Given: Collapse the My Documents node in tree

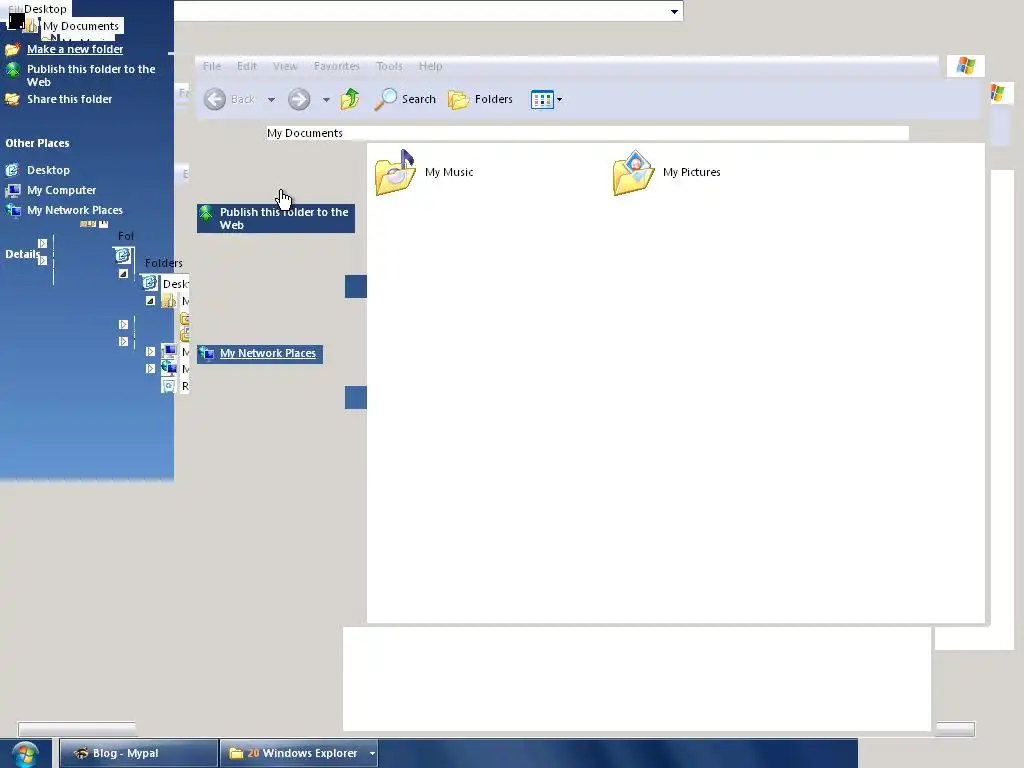Looking at the screenshot, I should click(150, 301).
